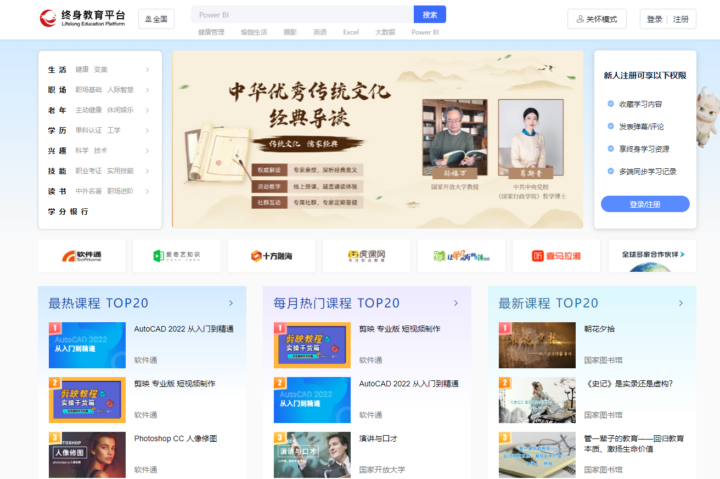Click the 瑜伽生活 hot search tag
Viewport: 720px width, 479px height.
click(x=254, y=32)
